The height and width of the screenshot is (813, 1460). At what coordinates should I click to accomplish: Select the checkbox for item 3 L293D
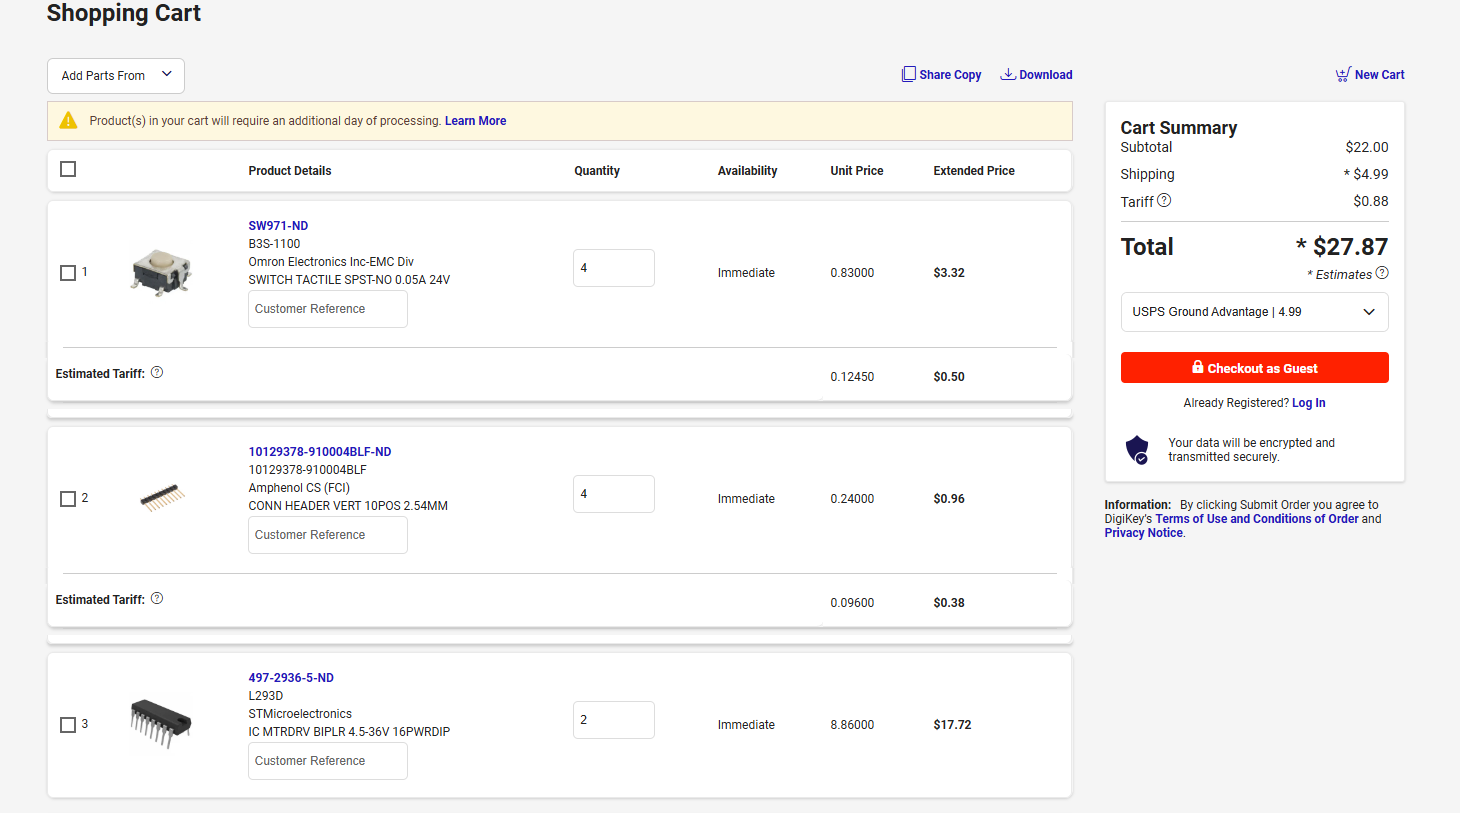[68, 725]
